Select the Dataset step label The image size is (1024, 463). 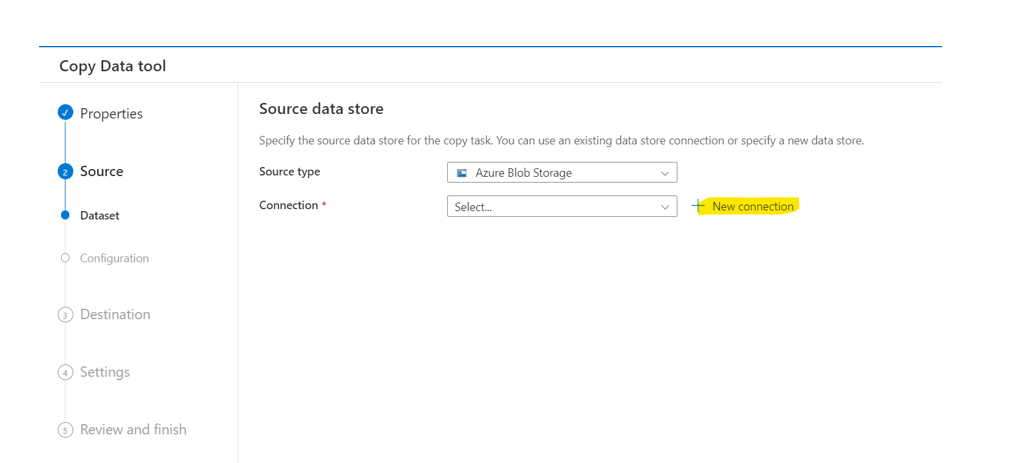[100, 216]
